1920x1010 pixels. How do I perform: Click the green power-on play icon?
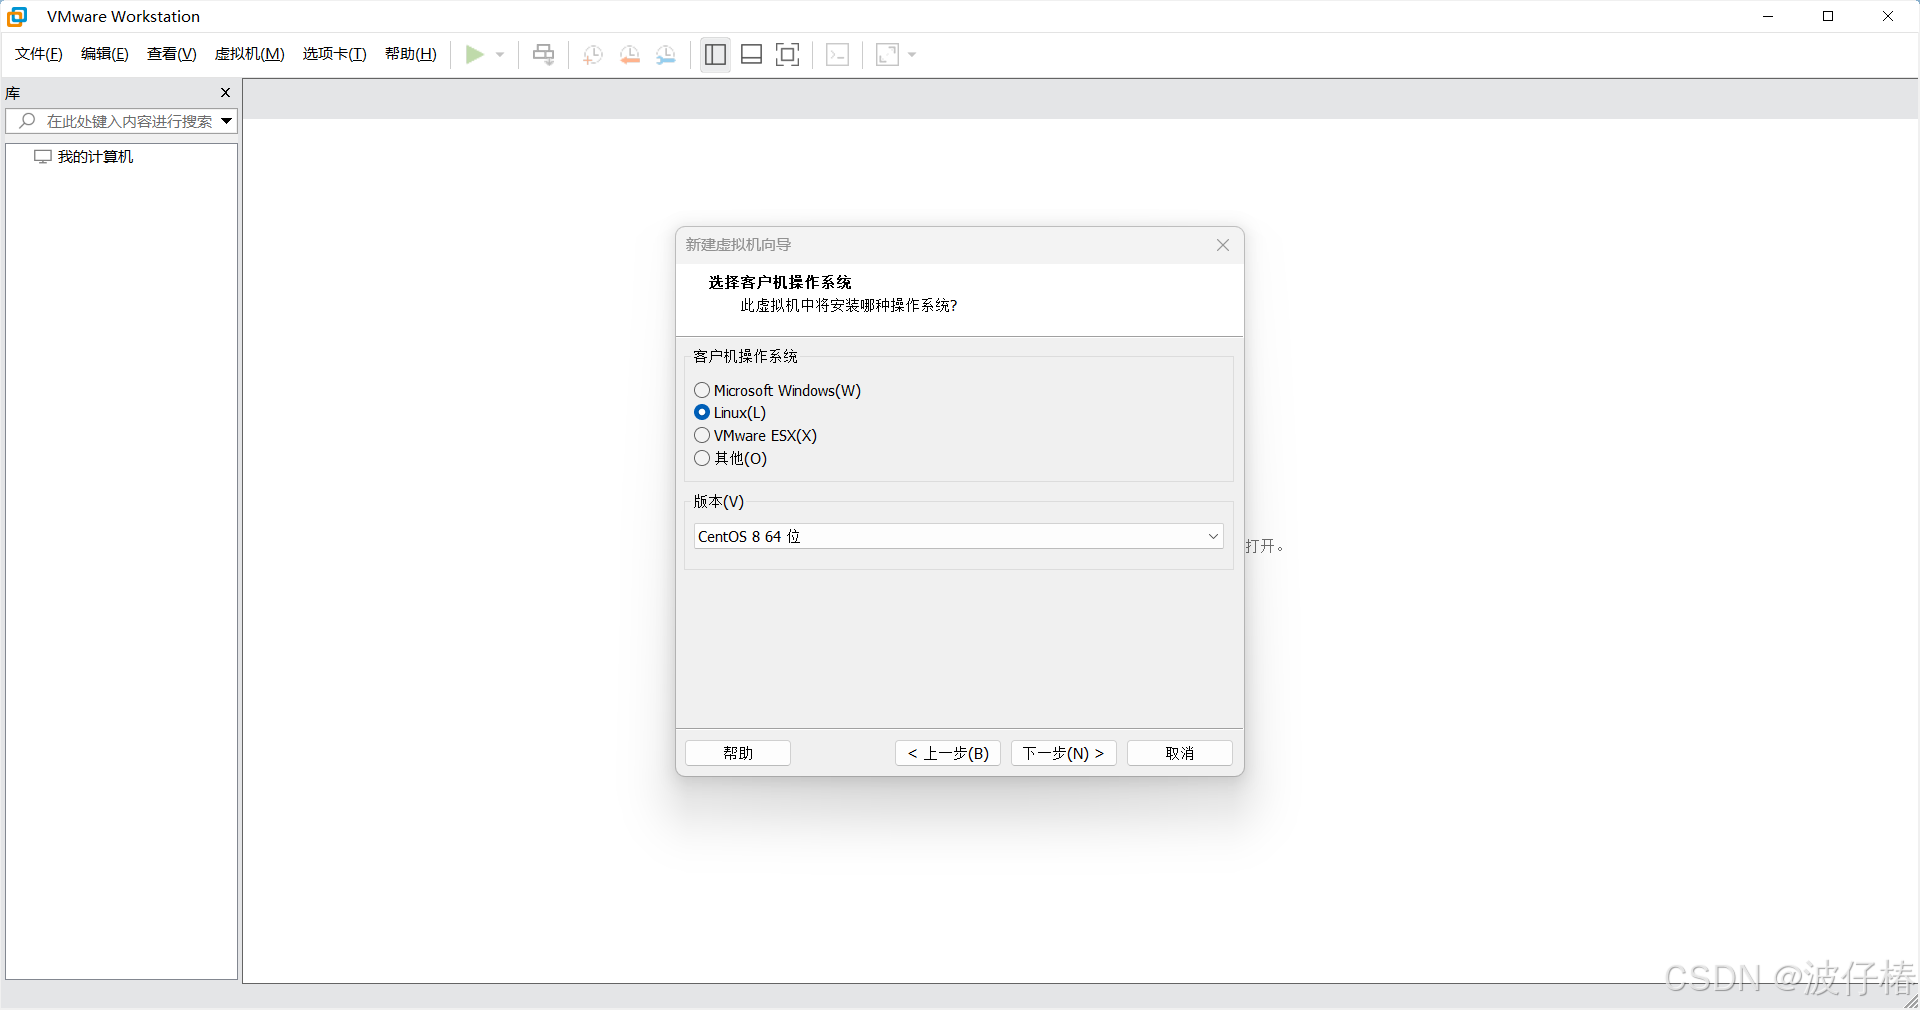click(475, 54)
